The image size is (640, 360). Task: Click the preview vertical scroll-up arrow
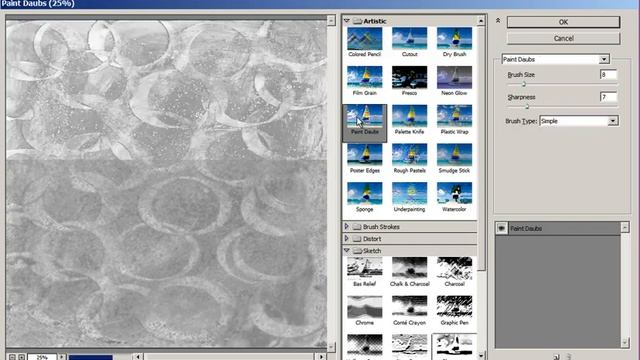point(331,20)
